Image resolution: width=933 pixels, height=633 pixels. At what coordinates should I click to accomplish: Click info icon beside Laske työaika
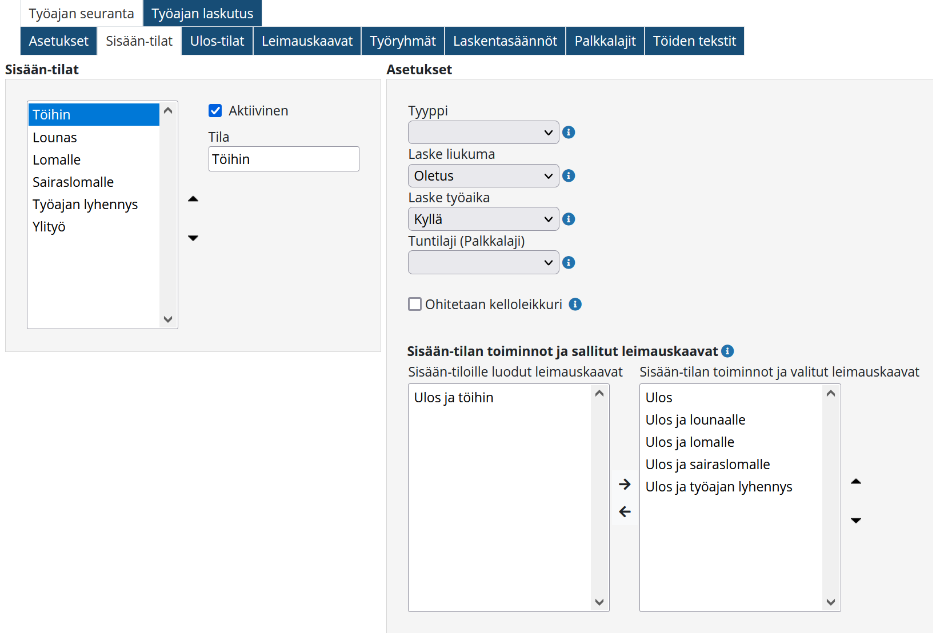569,219
